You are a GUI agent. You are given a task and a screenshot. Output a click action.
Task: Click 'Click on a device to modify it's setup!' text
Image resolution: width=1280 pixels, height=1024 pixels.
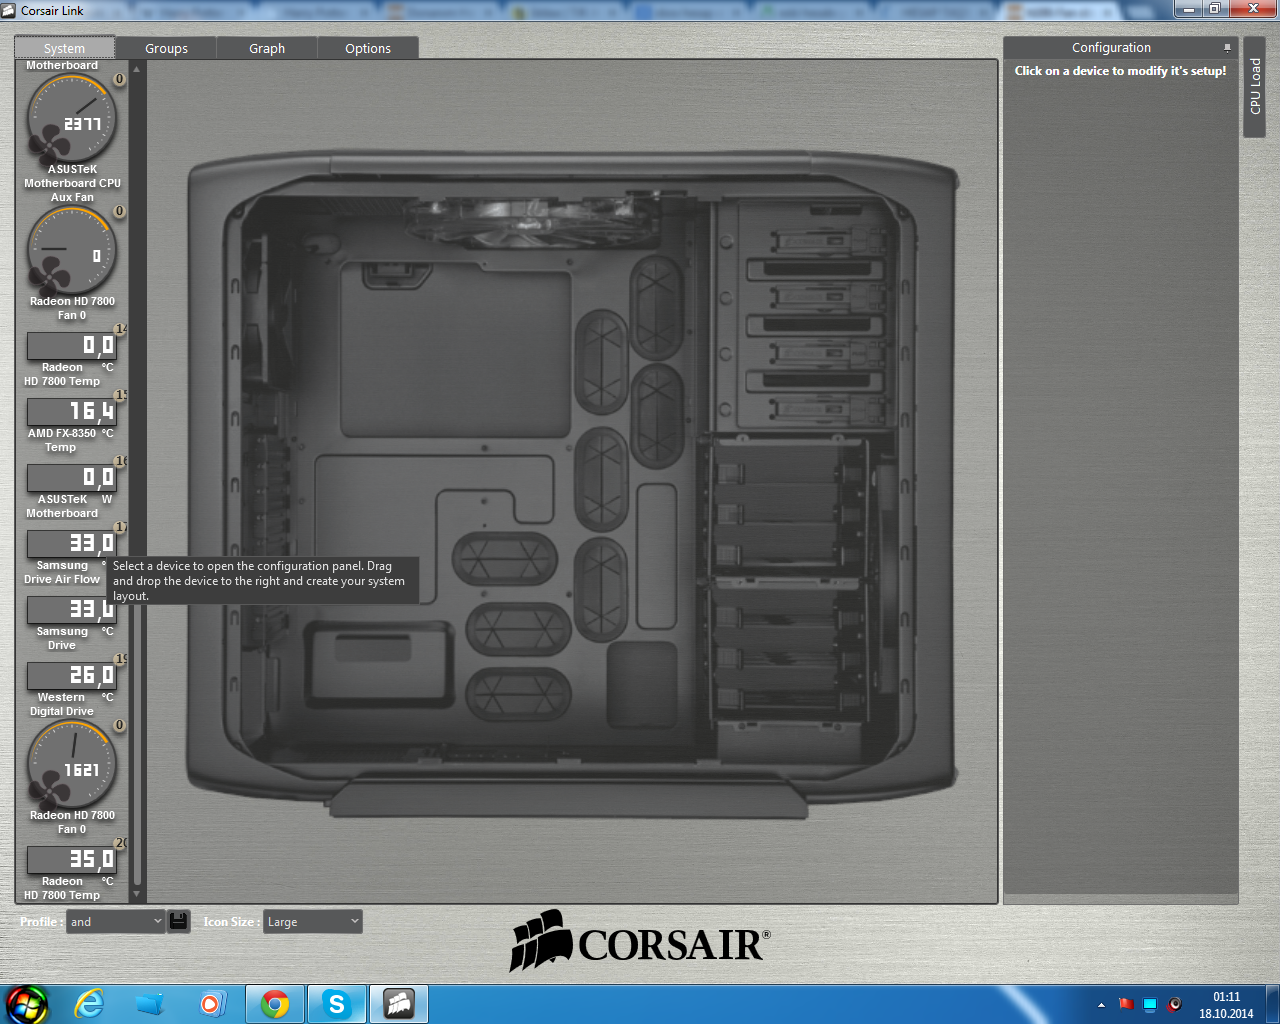(x=1120, y=71)
